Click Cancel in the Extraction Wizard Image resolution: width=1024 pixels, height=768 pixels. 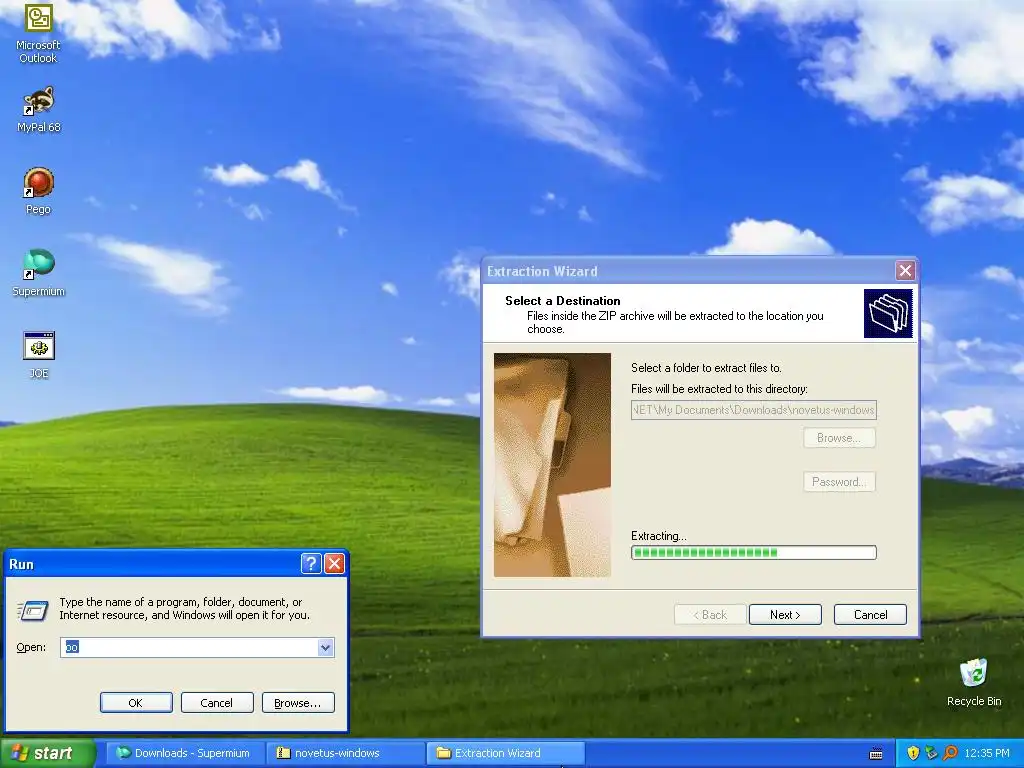click(x=871, y=615)
